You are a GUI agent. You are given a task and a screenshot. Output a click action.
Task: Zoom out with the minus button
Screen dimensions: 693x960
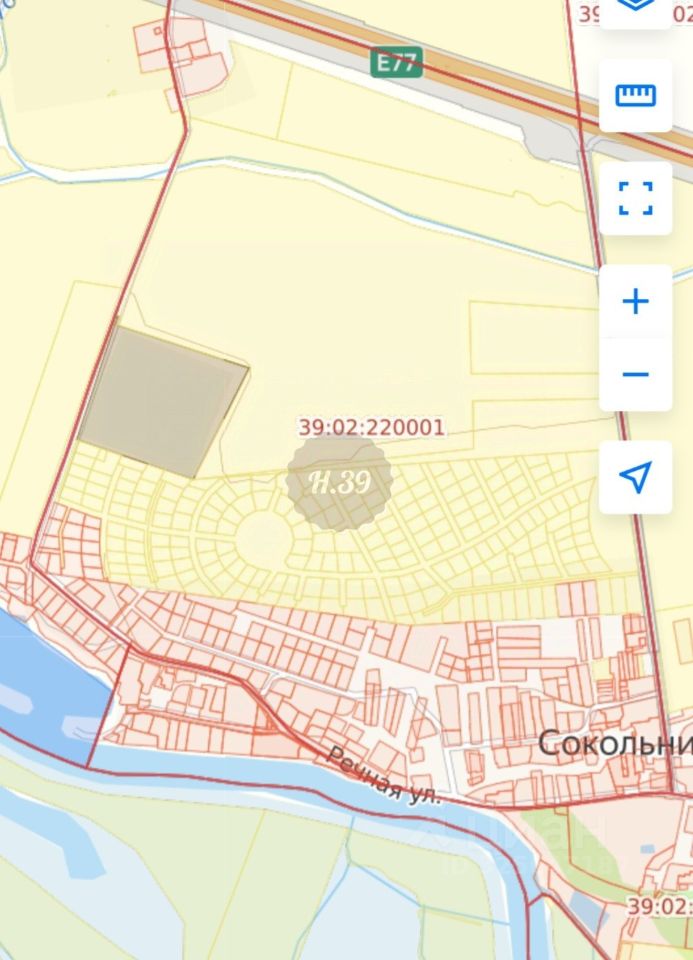(x=635, y=374)
